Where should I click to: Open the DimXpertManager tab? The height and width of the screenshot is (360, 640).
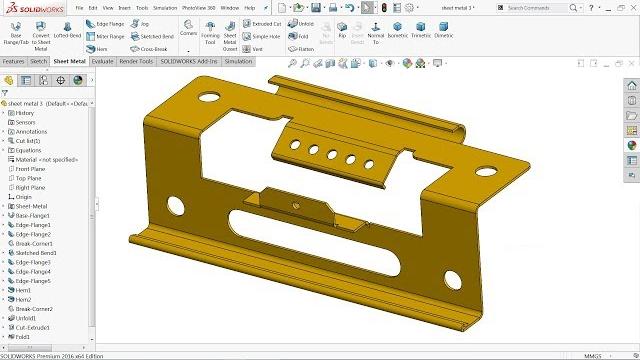pos(60,80)
